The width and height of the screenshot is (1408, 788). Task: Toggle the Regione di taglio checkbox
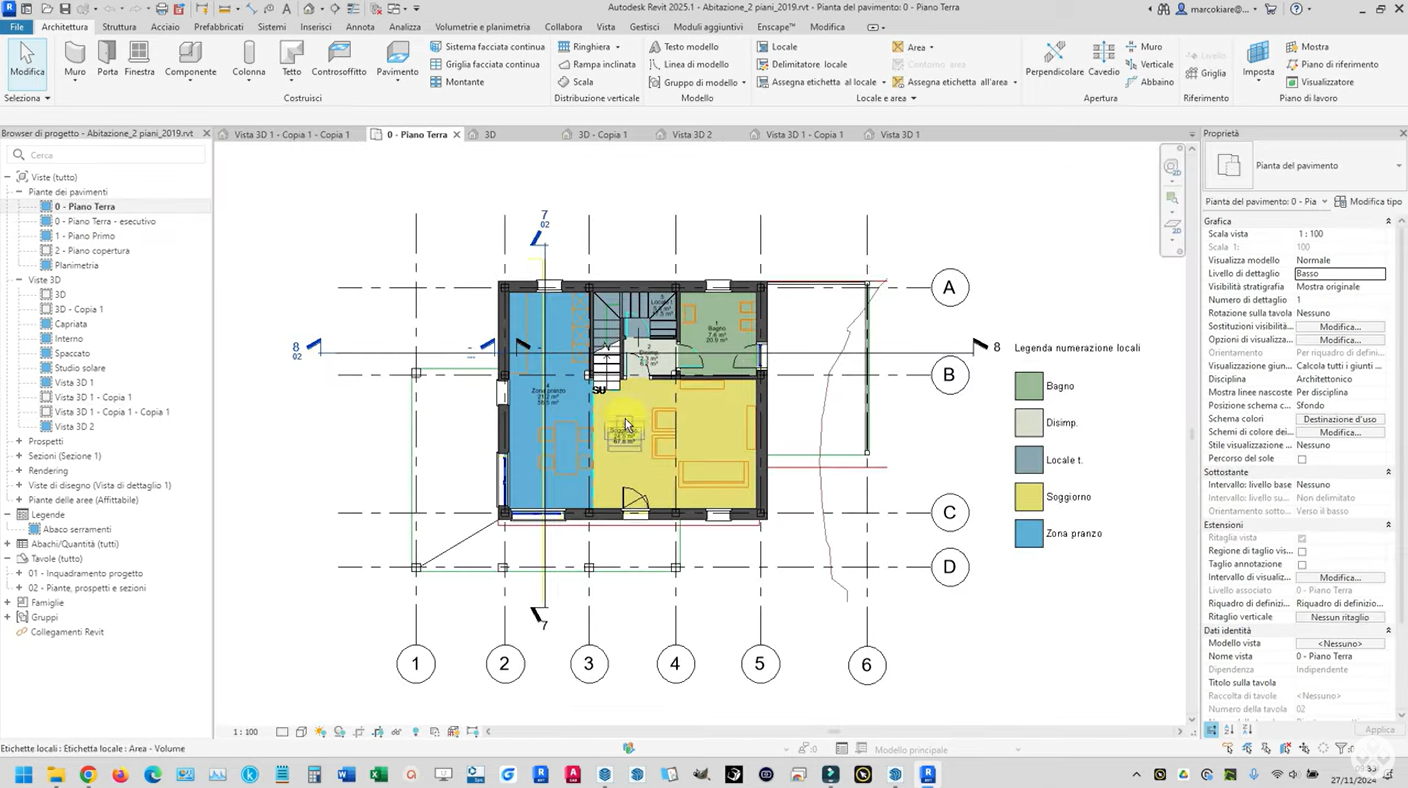1301,551
